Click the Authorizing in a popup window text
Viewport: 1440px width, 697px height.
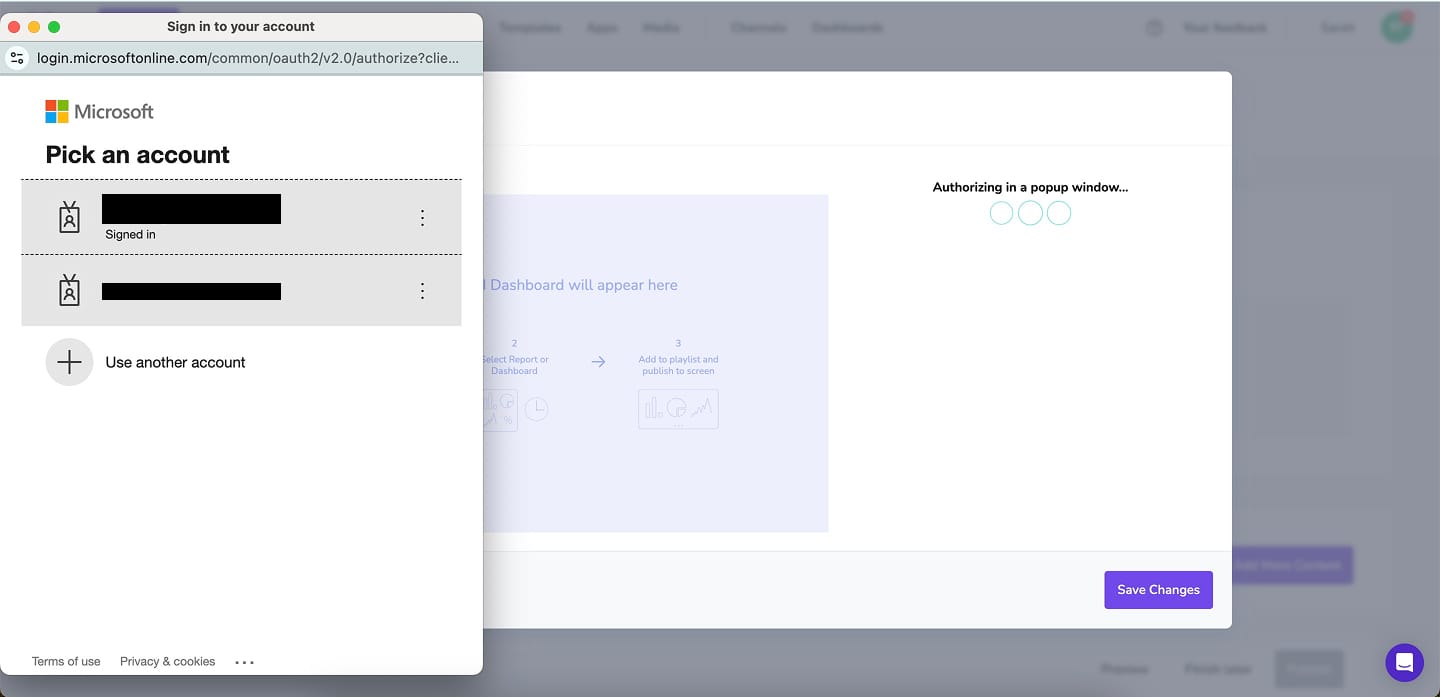coord(1030,187)
